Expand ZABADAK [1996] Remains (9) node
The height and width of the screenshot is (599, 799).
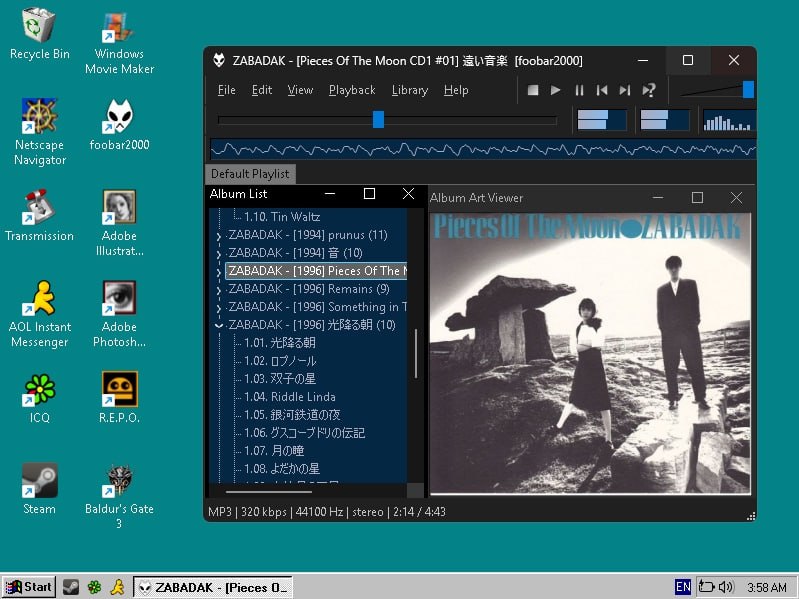pyautogui.click(x=219, y=290)
